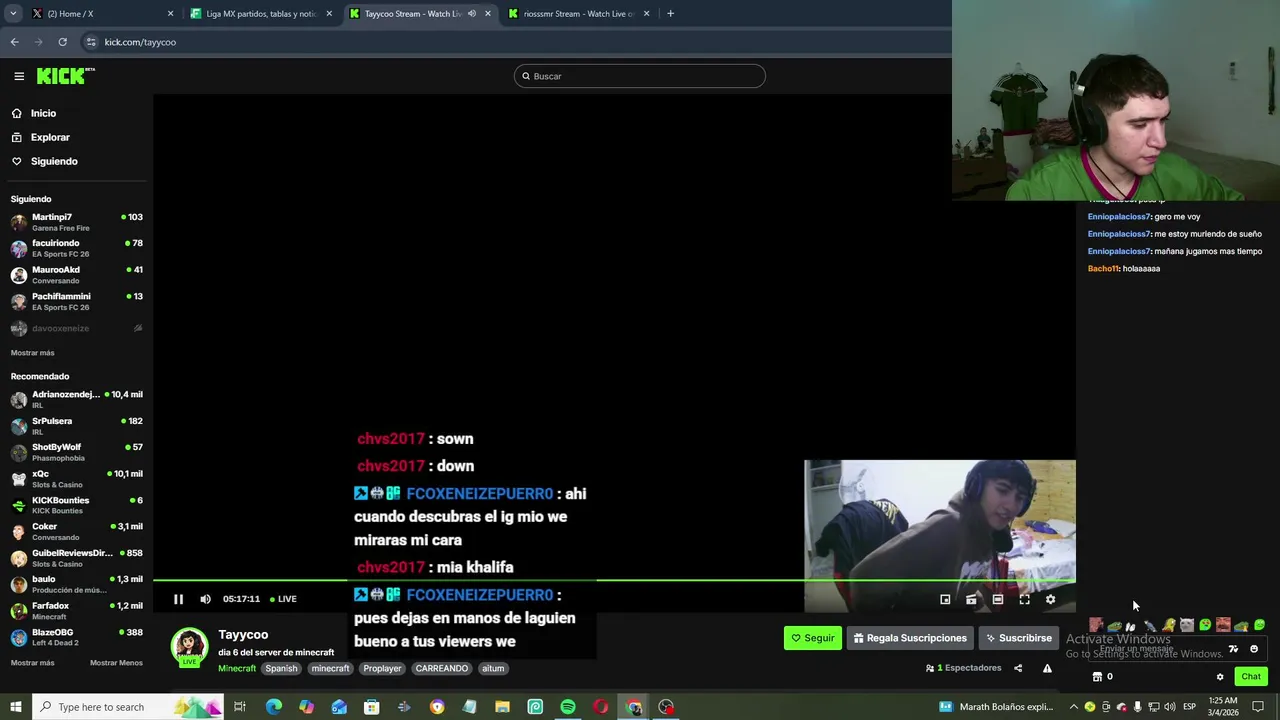Image resolution: width=1280 pixels, height=720 pixels.
Task: Select the CARREANDO tag
Action: click(x=441, y=668)
